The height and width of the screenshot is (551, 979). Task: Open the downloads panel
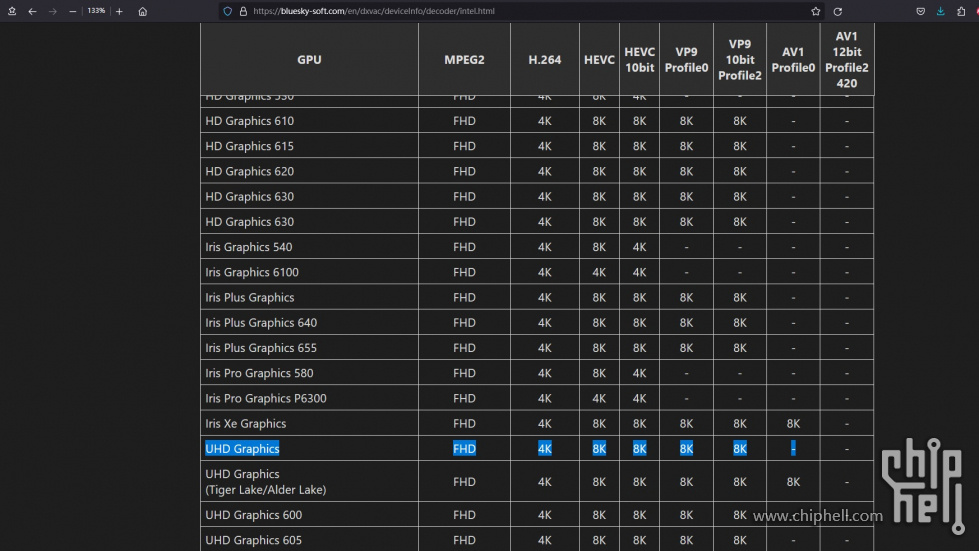pos(940,11)
